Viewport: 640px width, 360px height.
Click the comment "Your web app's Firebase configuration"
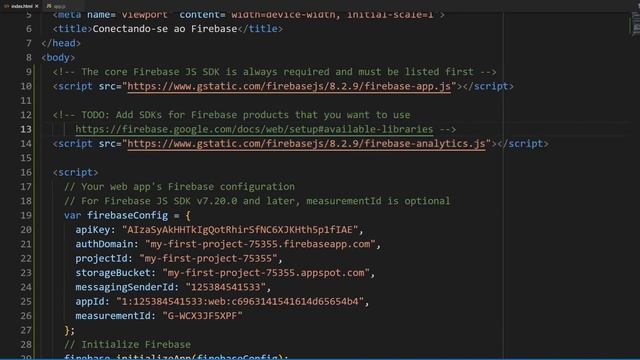click(179, 187)
